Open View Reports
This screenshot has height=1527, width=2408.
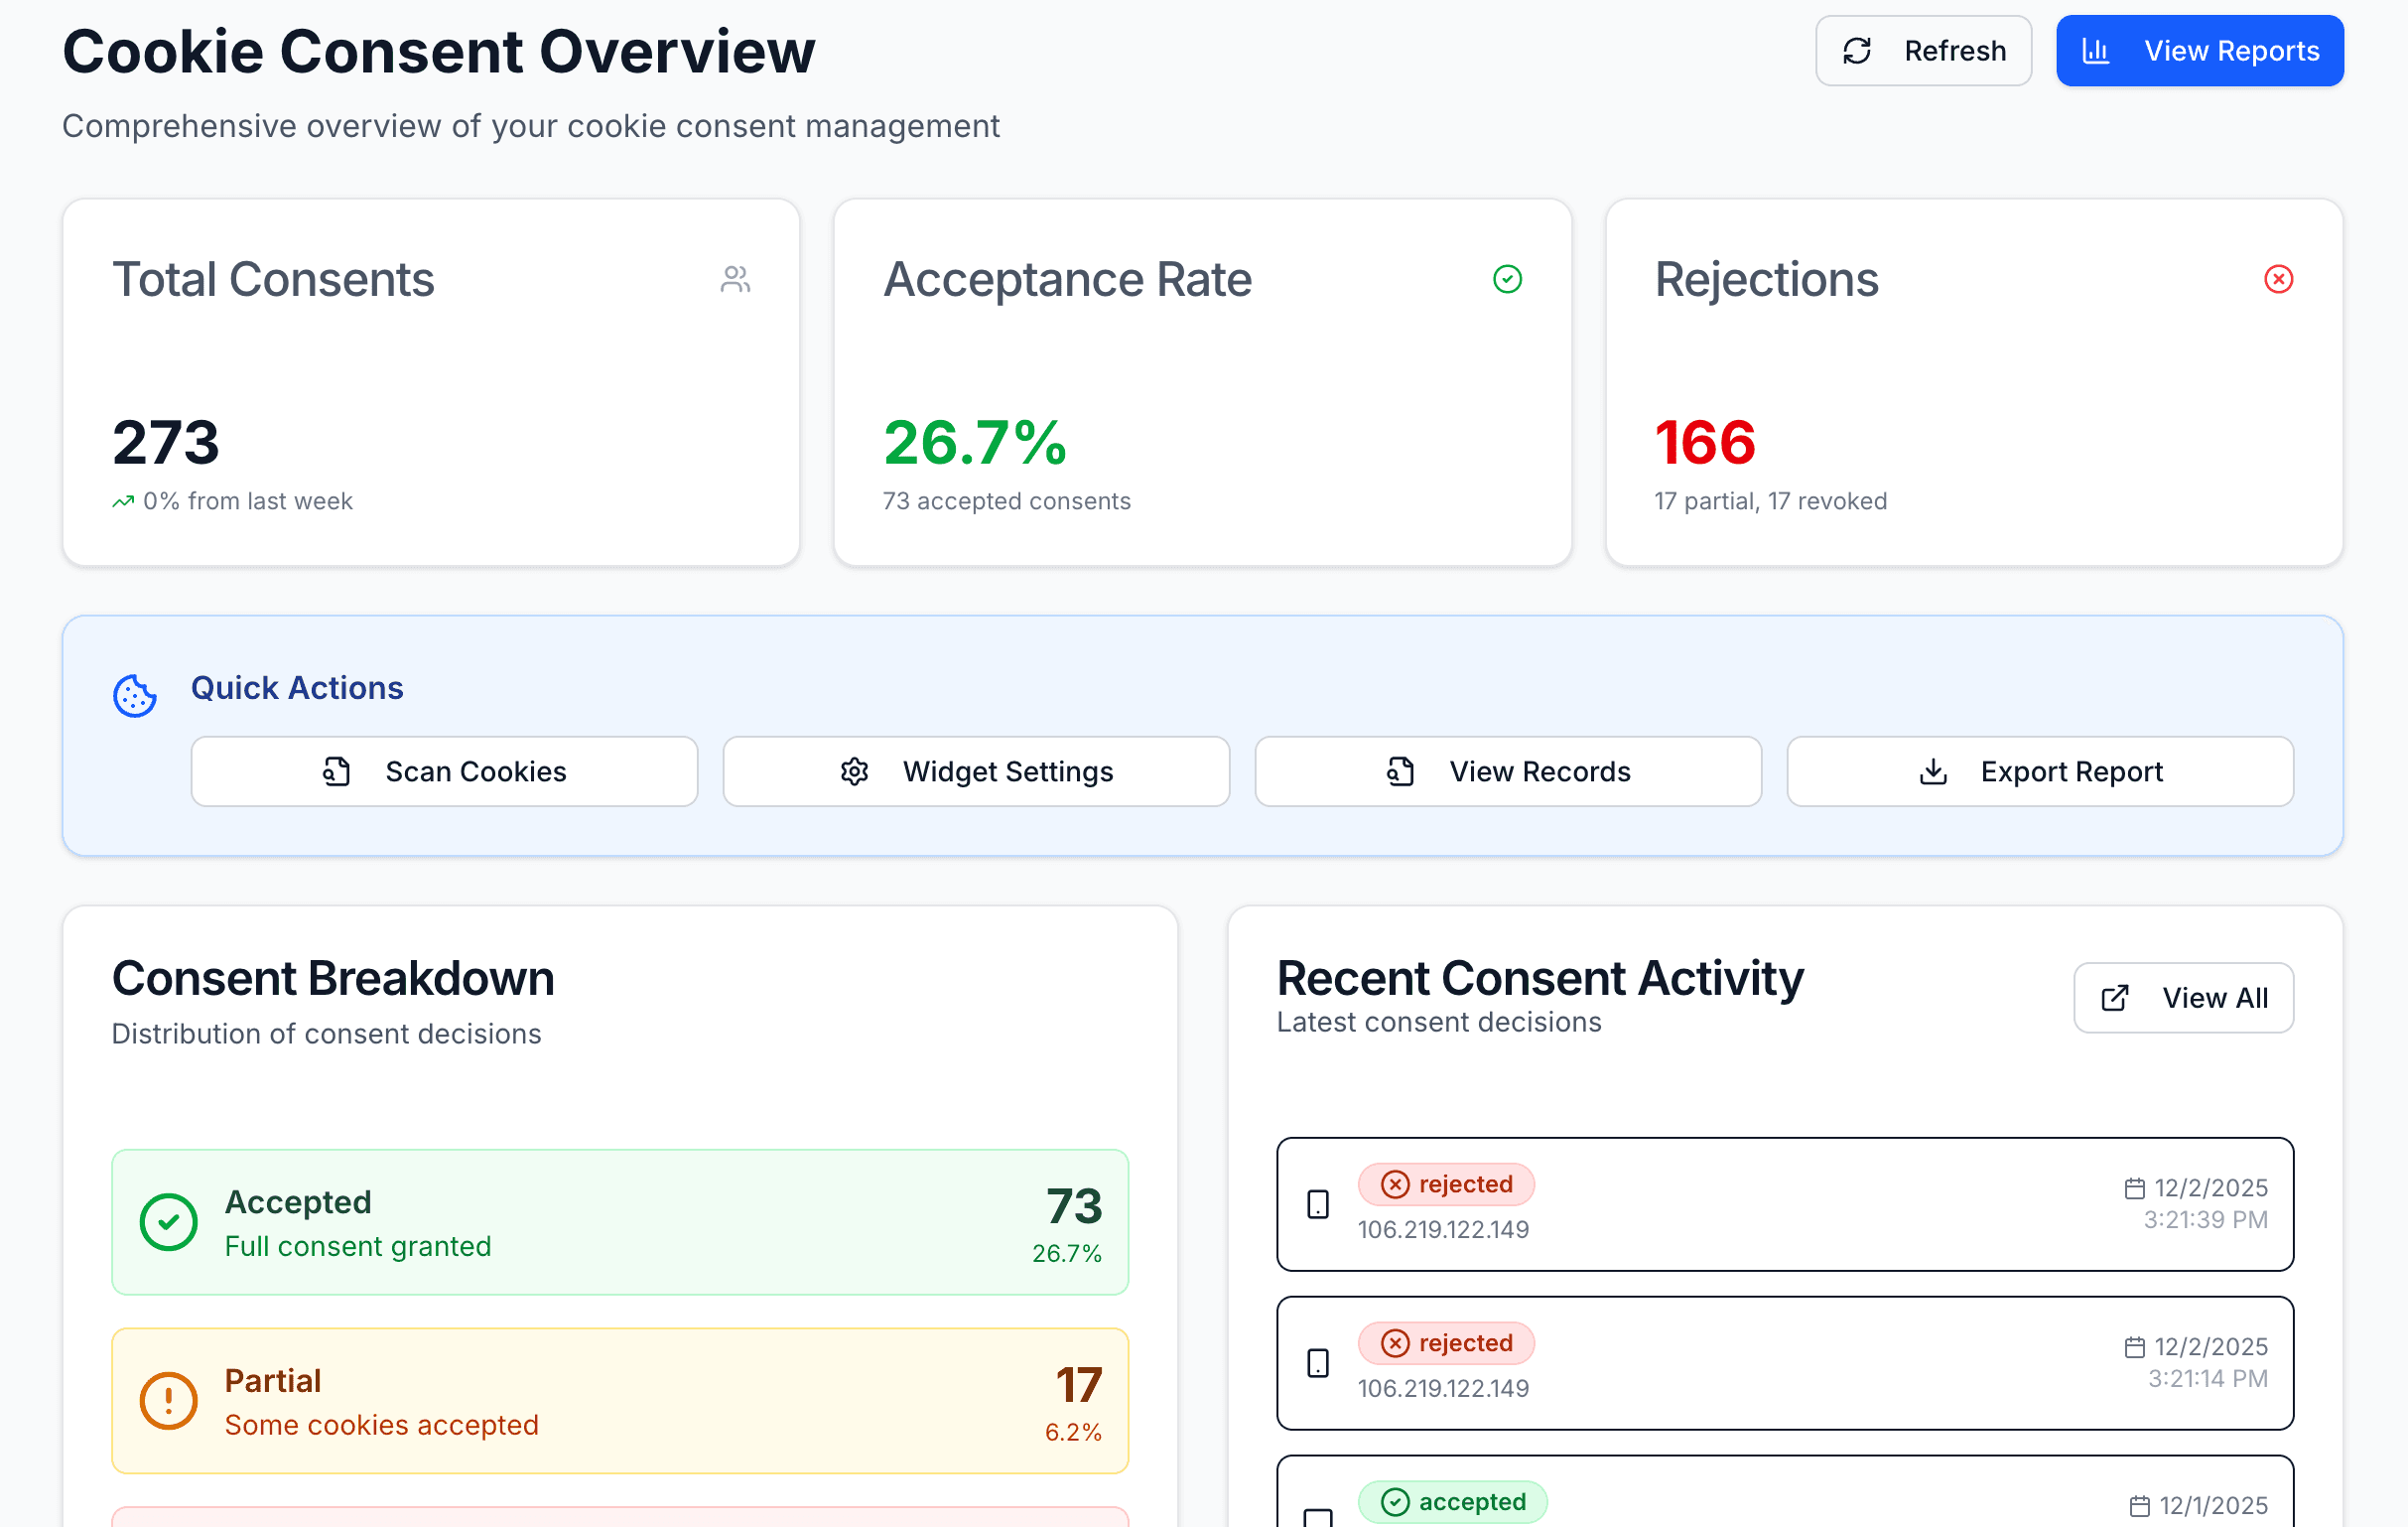2199,50
